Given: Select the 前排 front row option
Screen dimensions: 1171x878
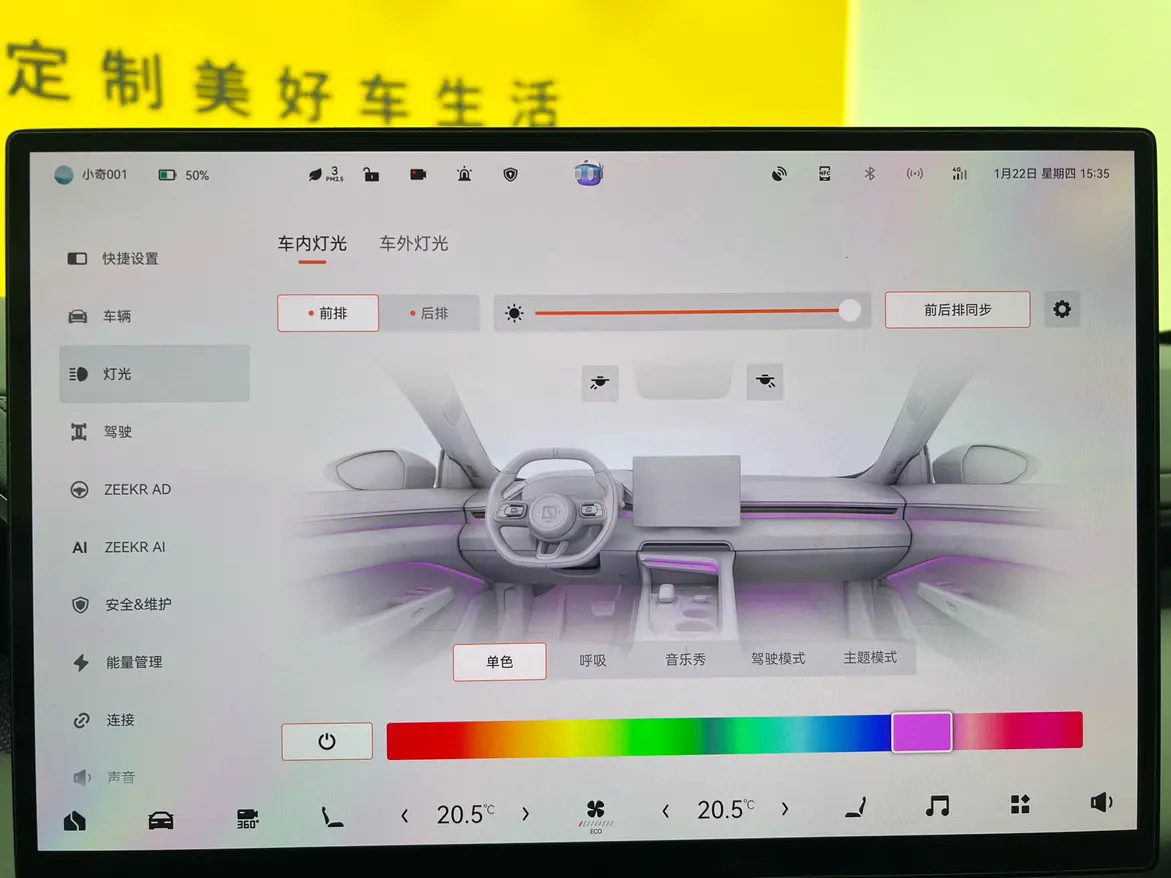Looking at the screenshot, I should 328,313.
